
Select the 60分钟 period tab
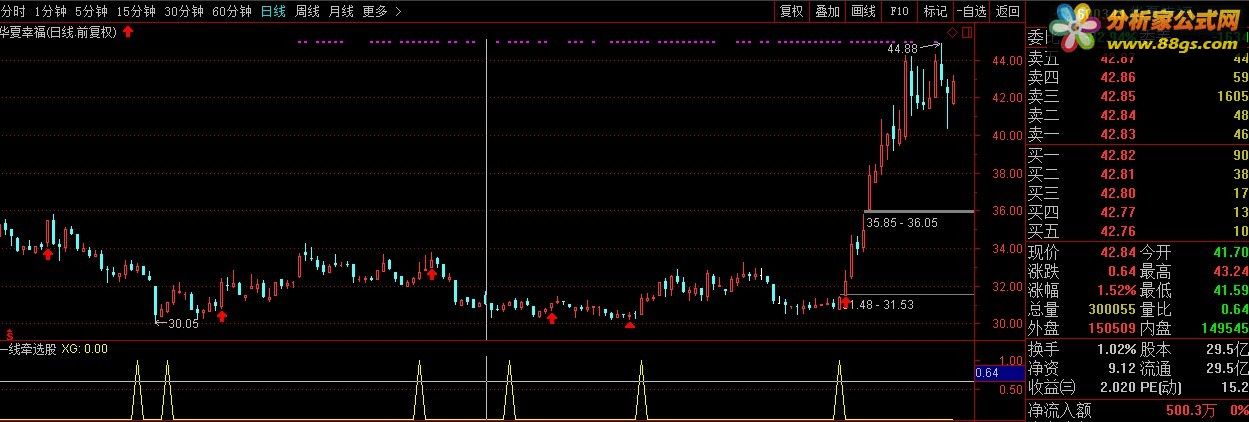(232, 11)
